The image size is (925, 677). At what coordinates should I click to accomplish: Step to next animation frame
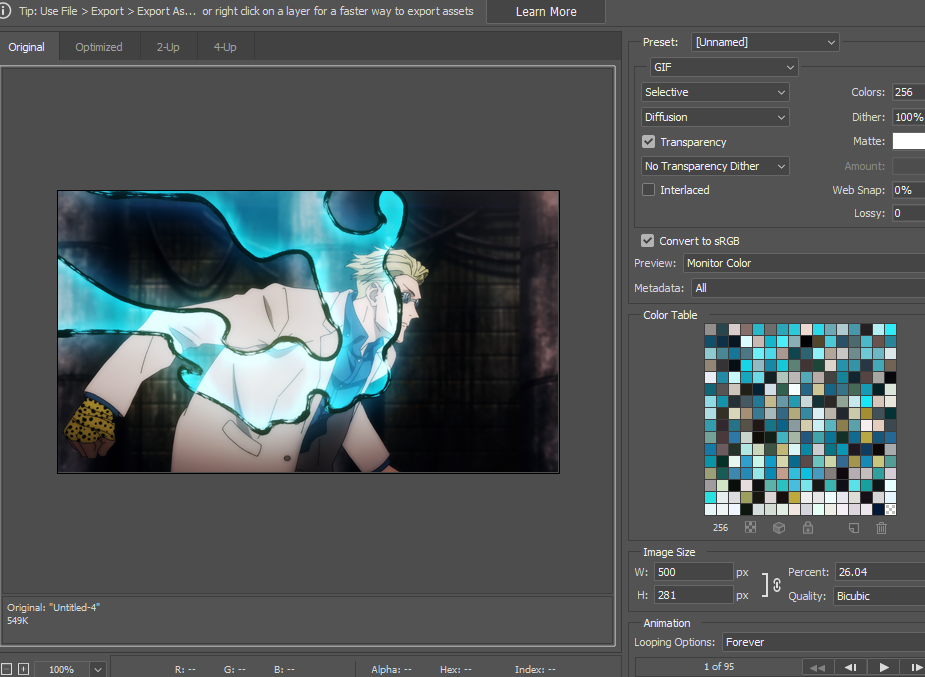pyautogui.click(x=913, y=667)
